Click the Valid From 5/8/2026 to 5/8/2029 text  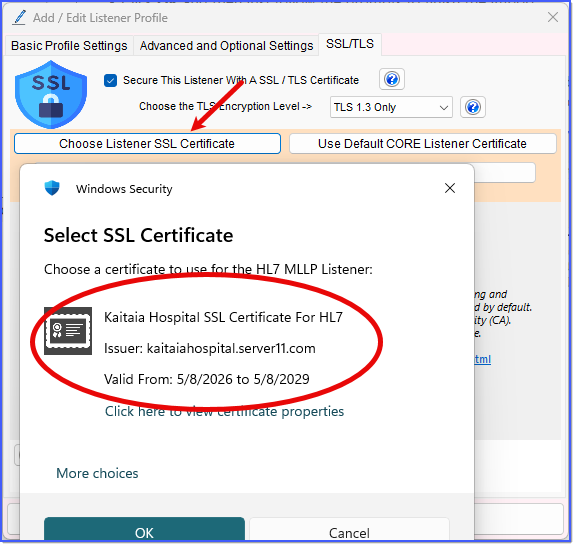(206, 379)
